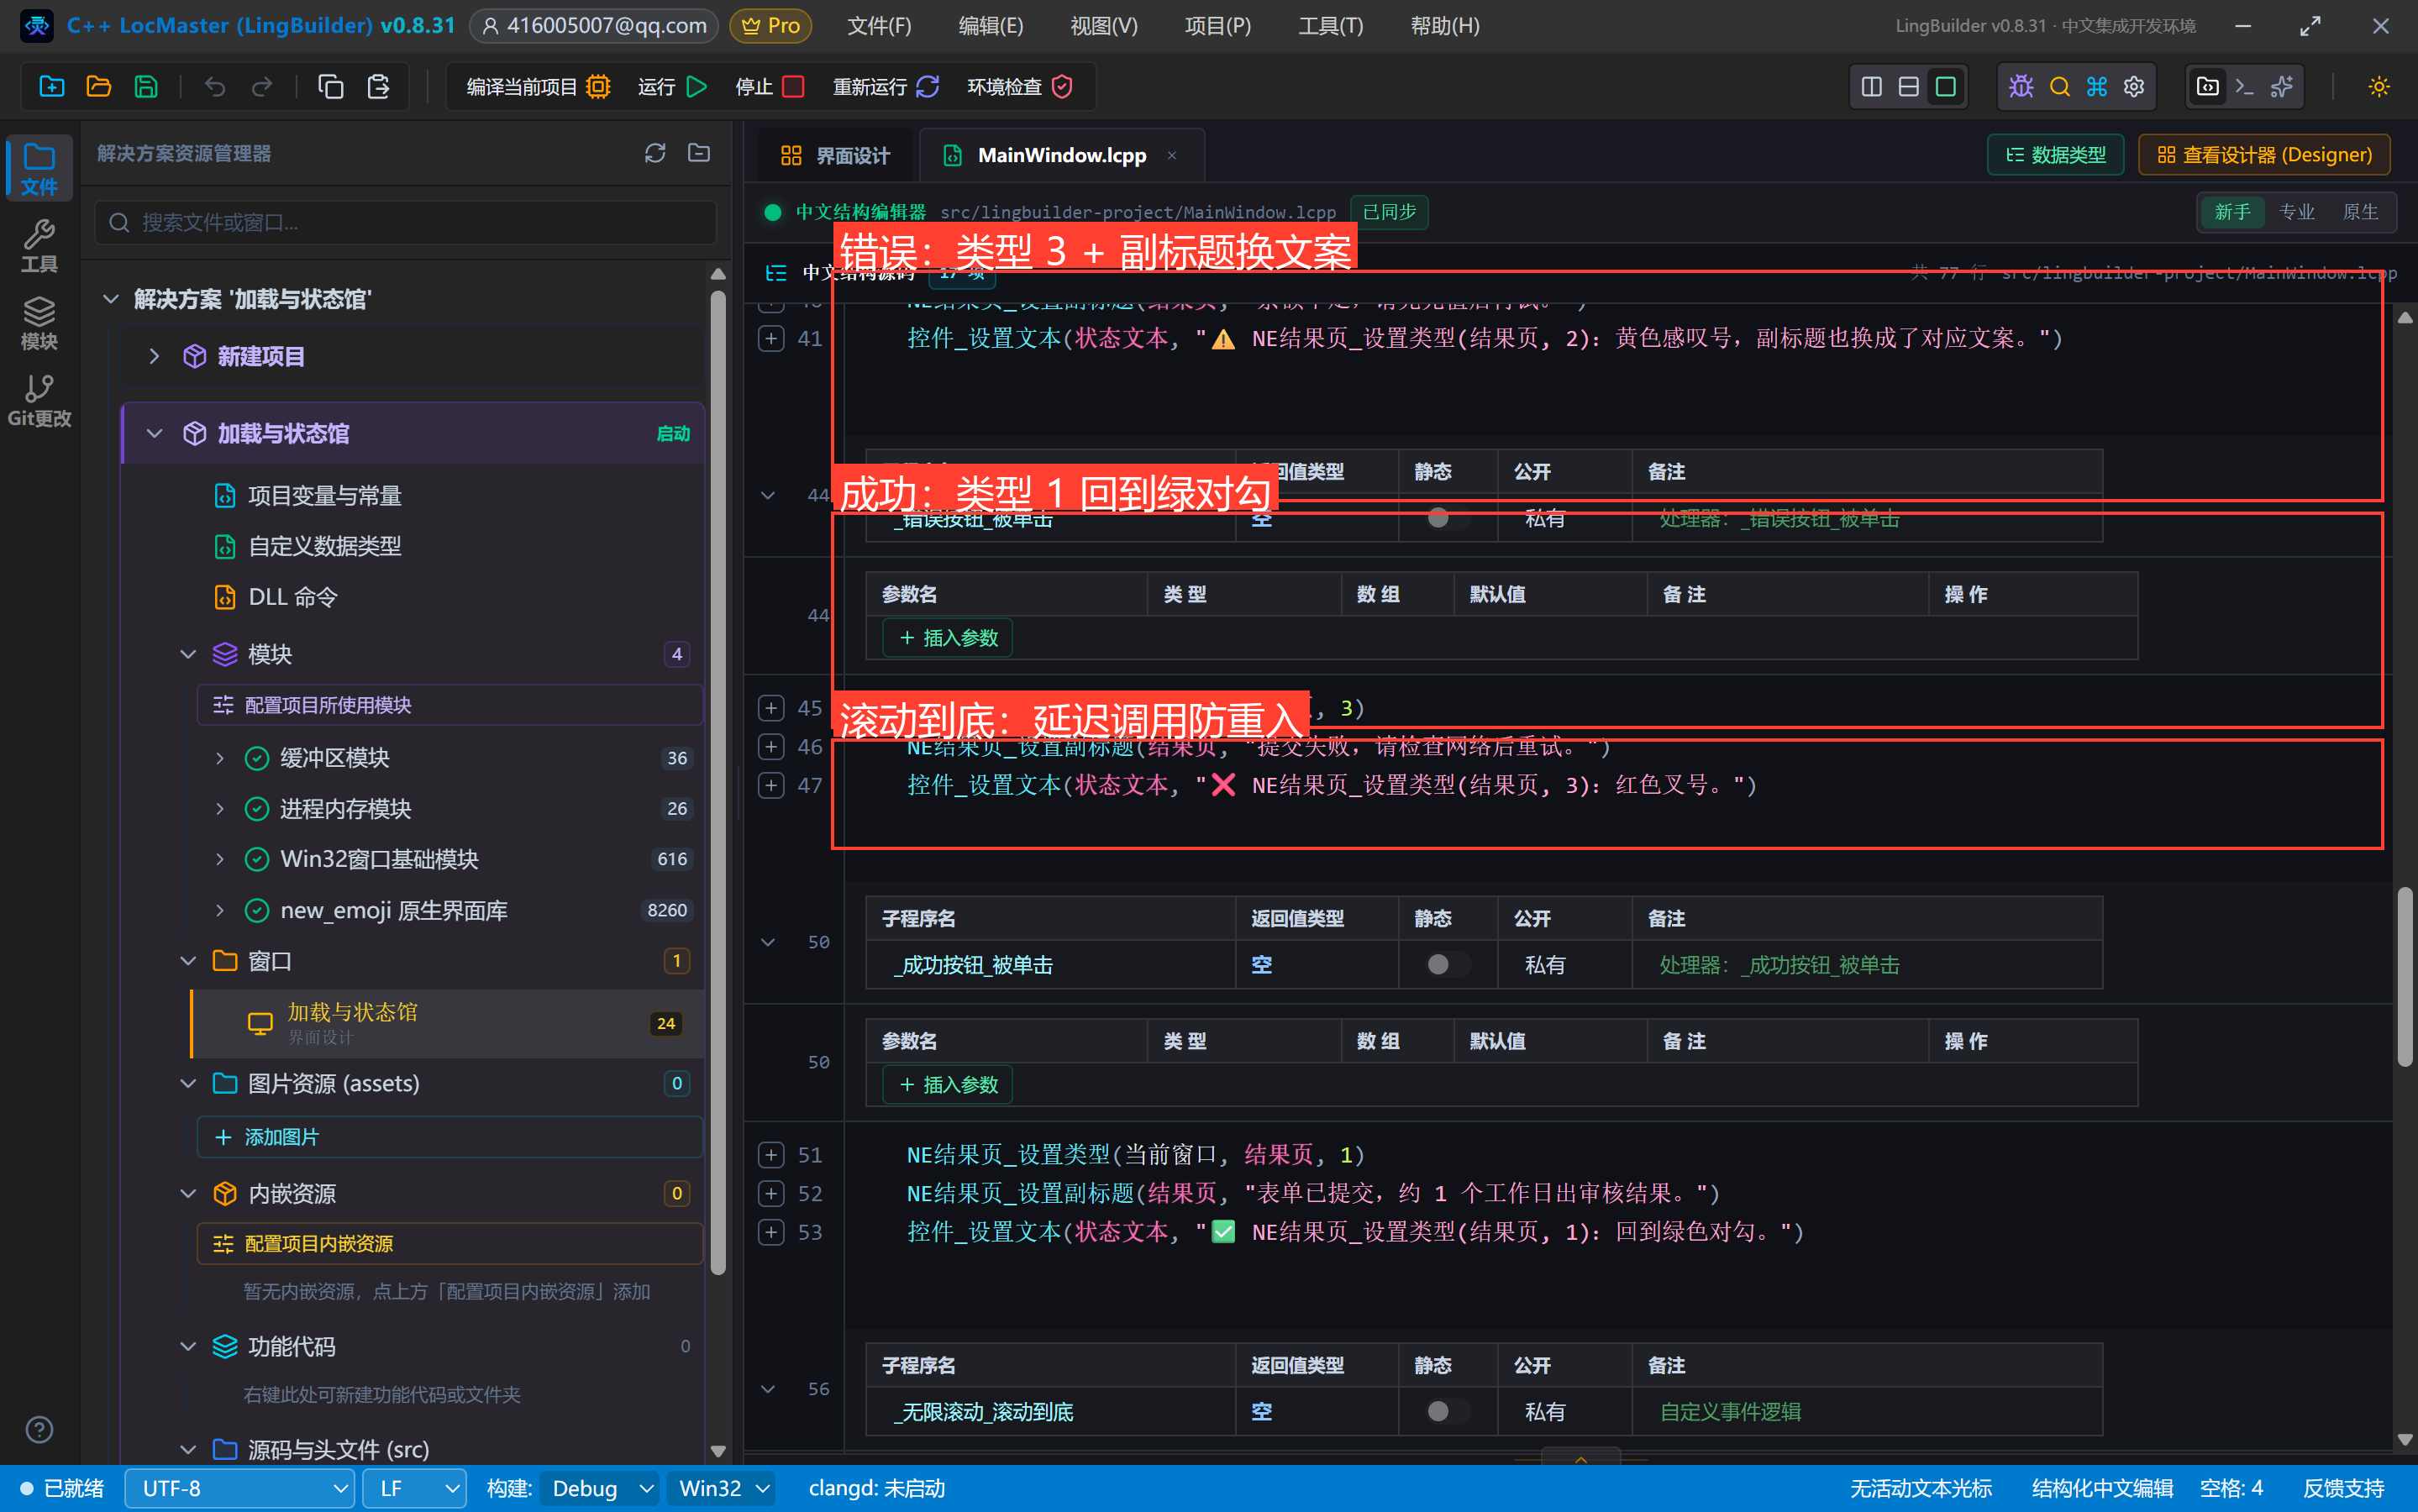The image size is (2418, 1512).
Task: Click the green save icon
Action: (146, 87)
